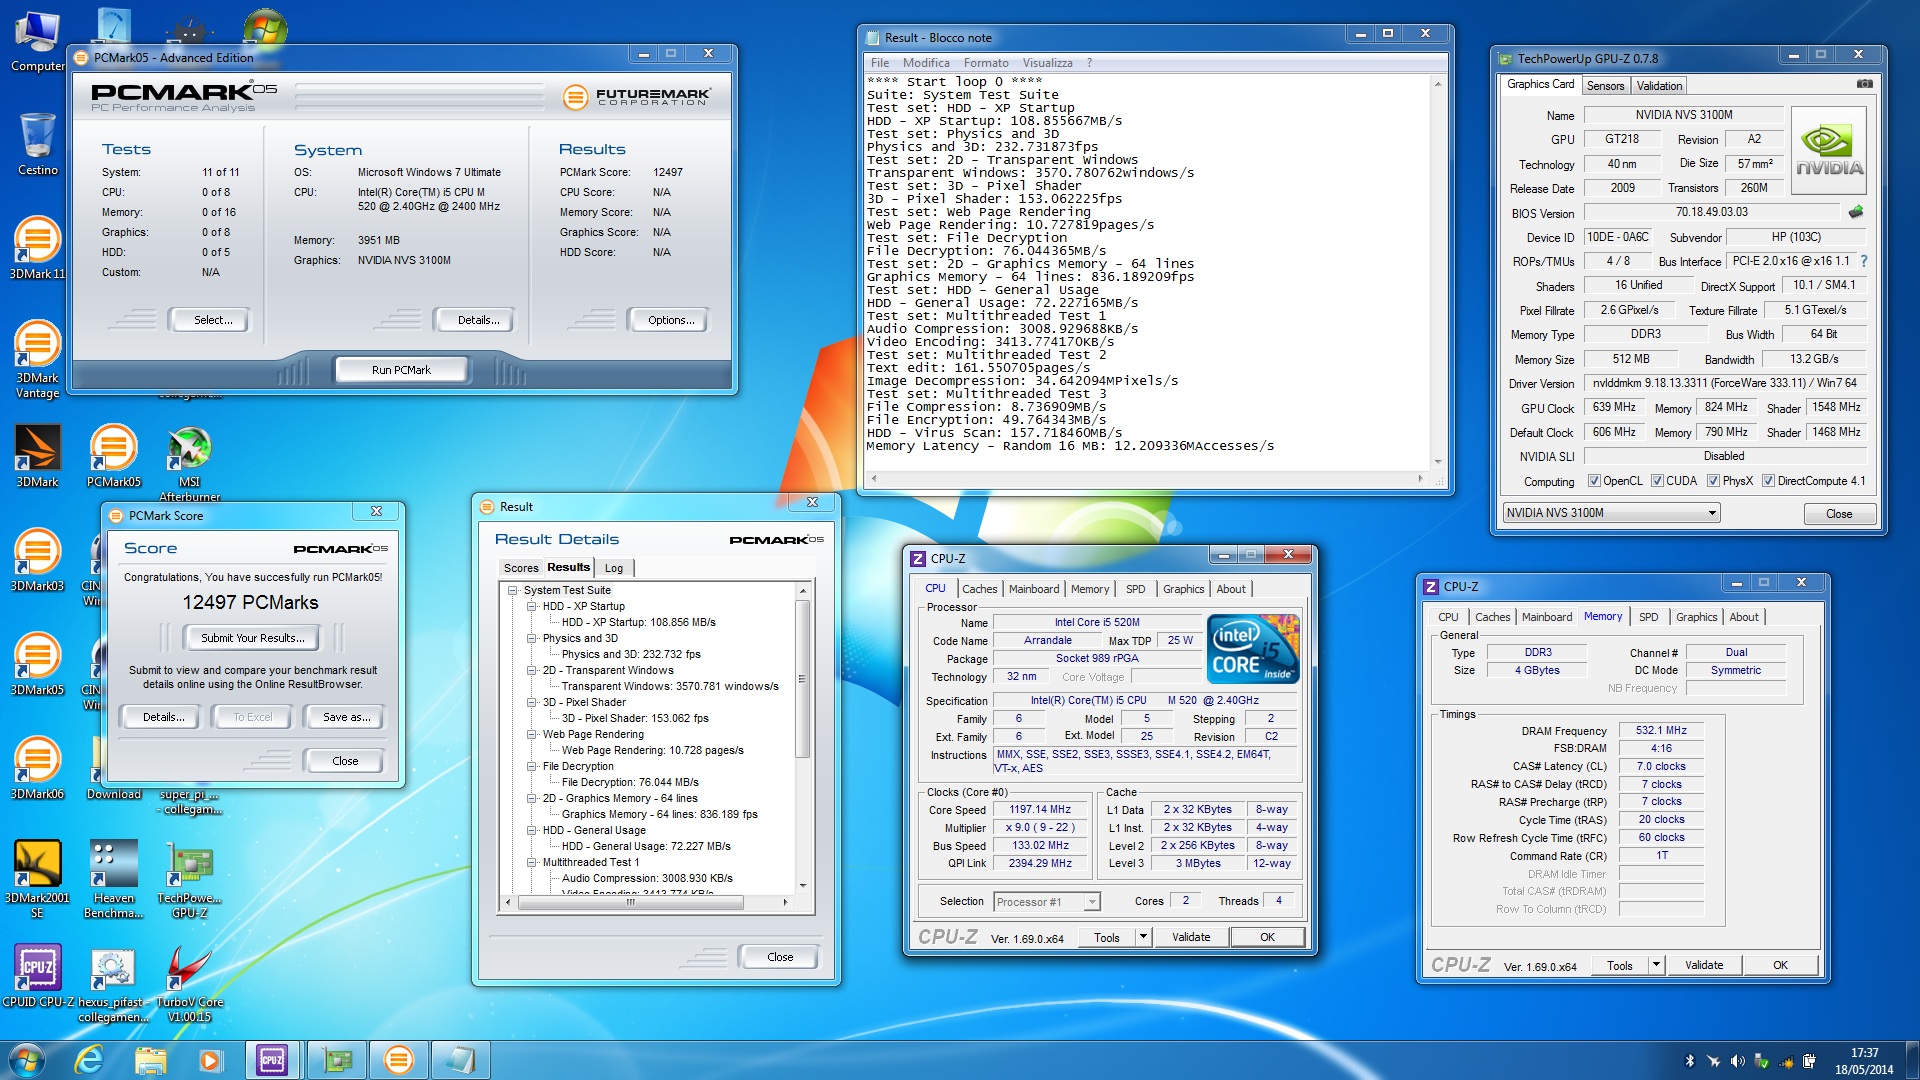Click the Run PCMark button
1920x1080 pixels.
point(401,370)
